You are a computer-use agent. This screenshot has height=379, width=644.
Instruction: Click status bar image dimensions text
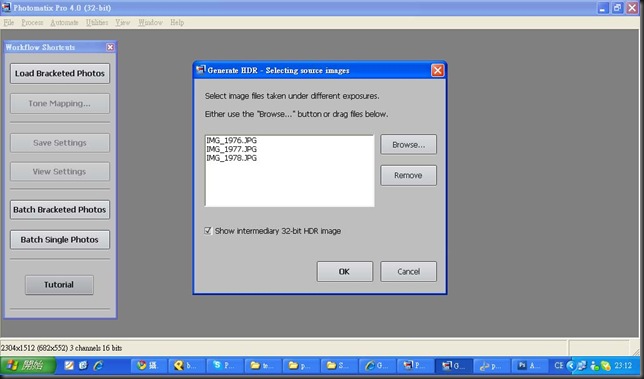(62, 348)
